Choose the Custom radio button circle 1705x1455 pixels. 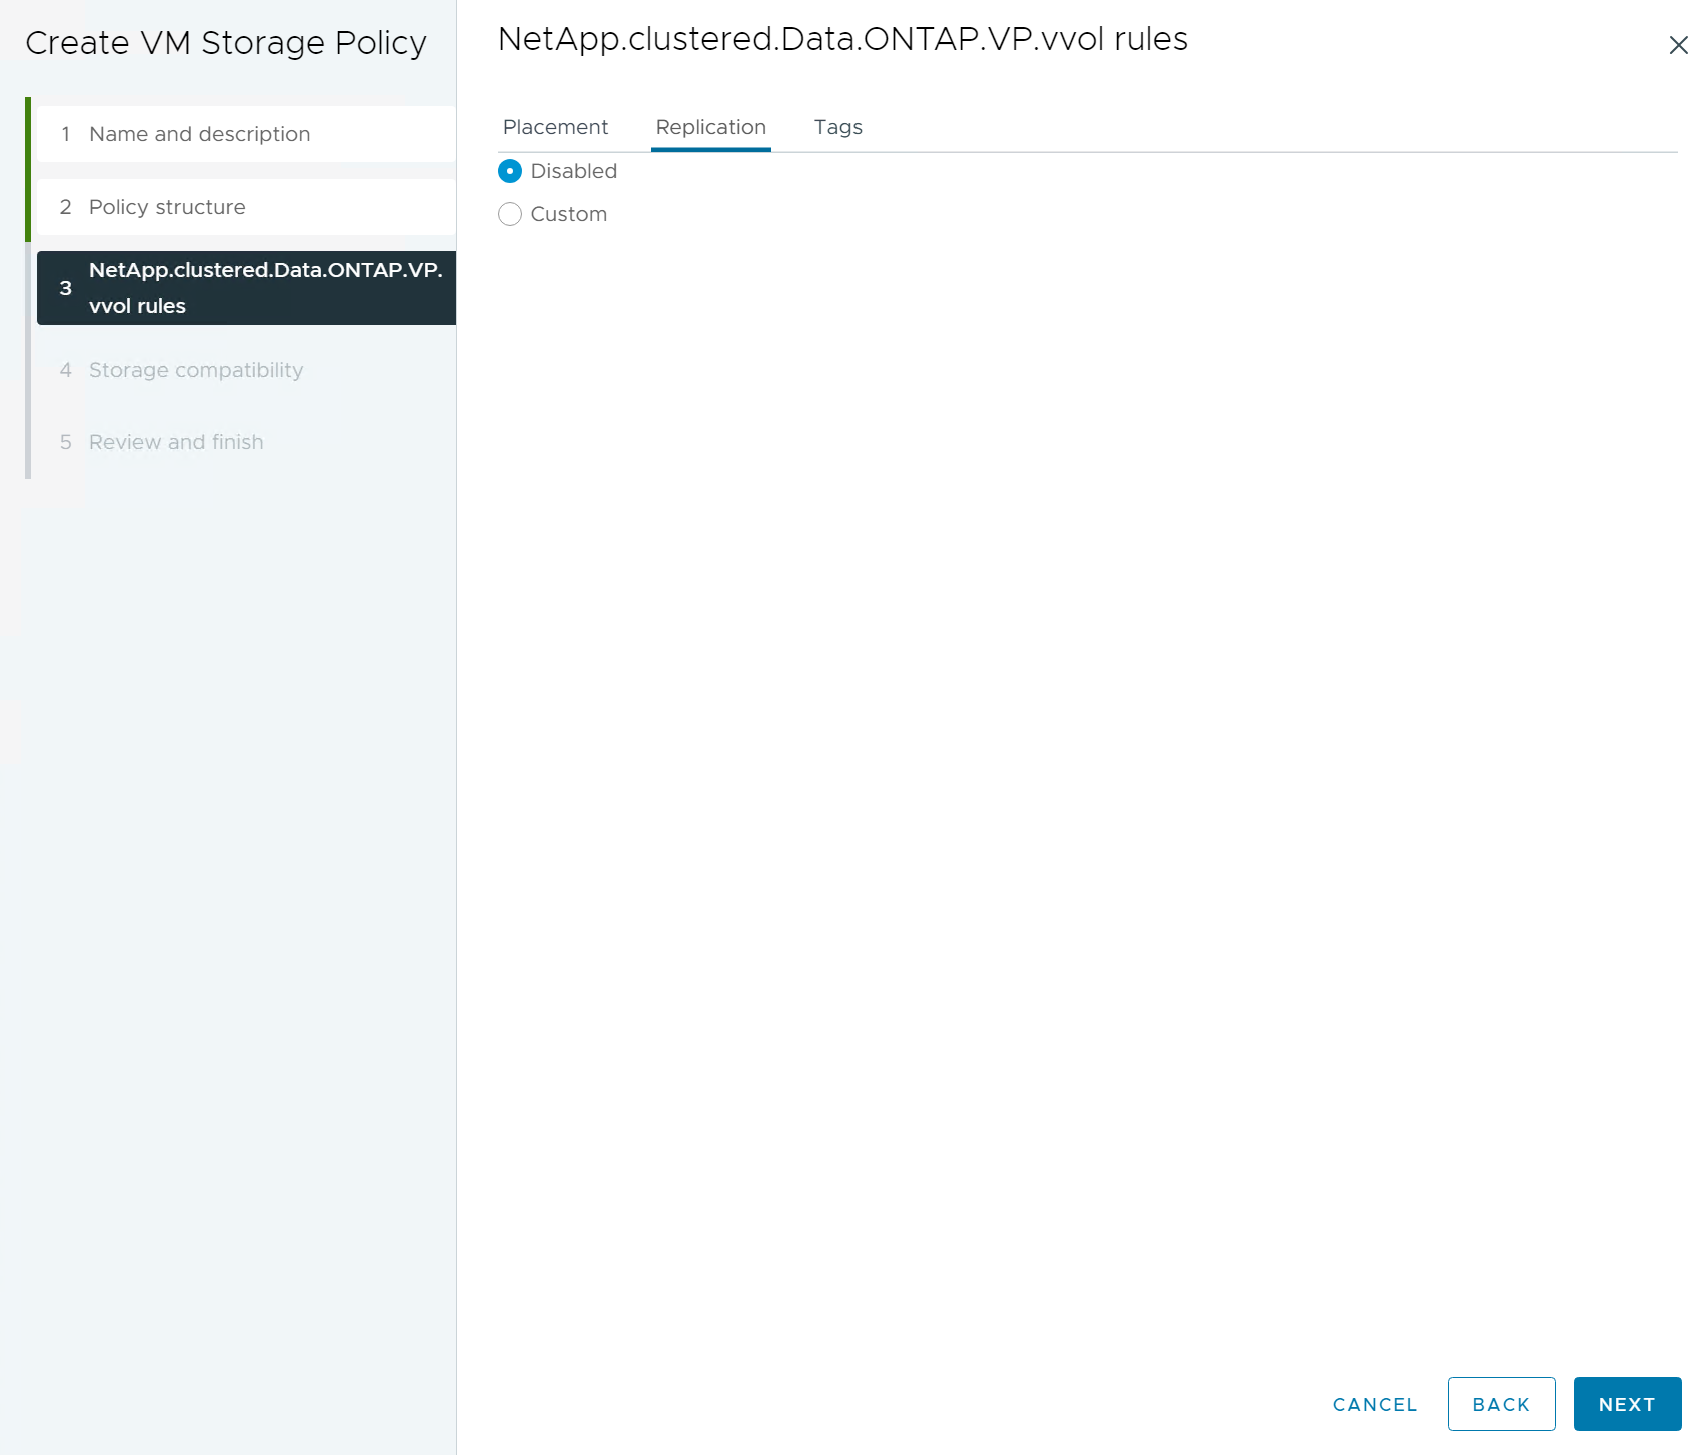[x=510, y=214]
